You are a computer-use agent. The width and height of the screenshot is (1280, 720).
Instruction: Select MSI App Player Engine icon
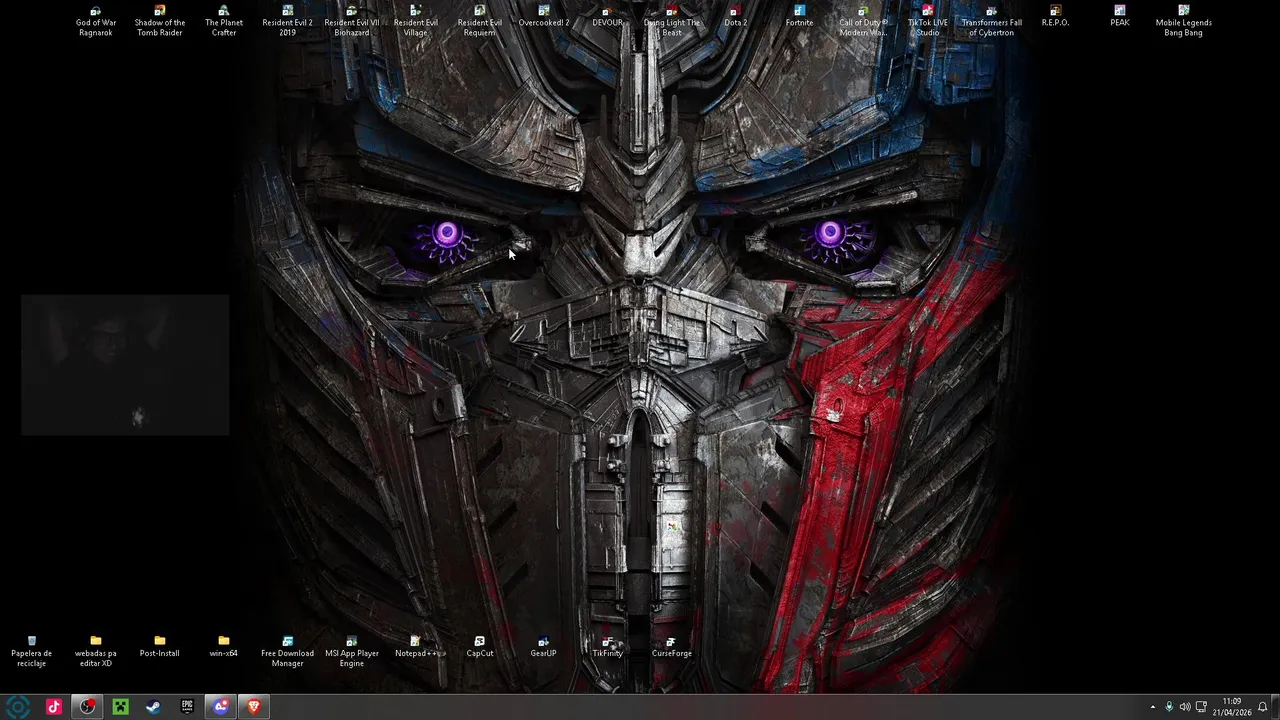(352, 651)
